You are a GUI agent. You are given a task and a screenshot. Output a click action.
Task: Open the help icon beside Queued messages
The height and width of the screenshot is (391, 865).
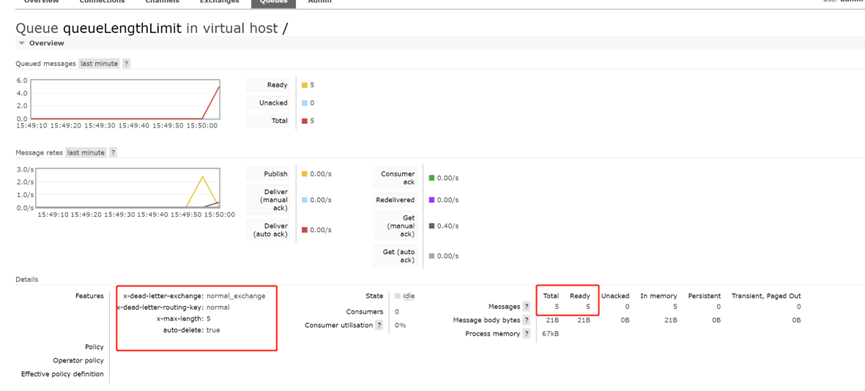click(x=126, y=63)
